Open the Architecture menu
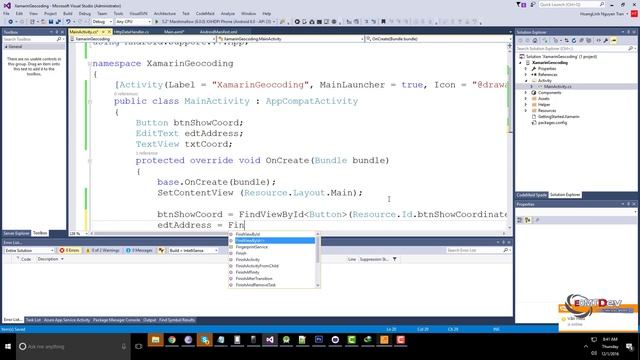The image size is (640, 360). tap(164, 13)
